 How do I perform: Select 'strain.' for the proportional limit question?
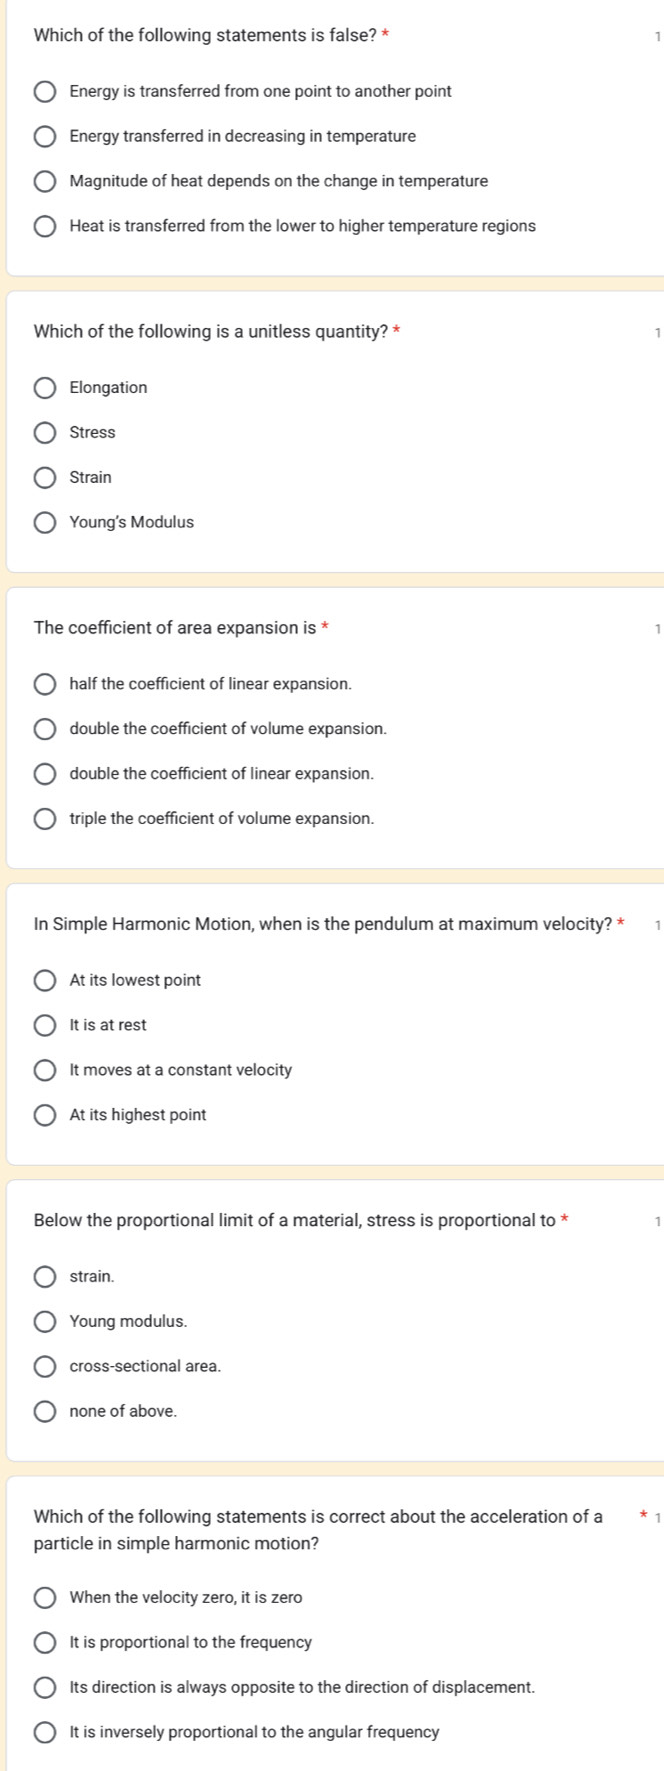pos(46,1277)
